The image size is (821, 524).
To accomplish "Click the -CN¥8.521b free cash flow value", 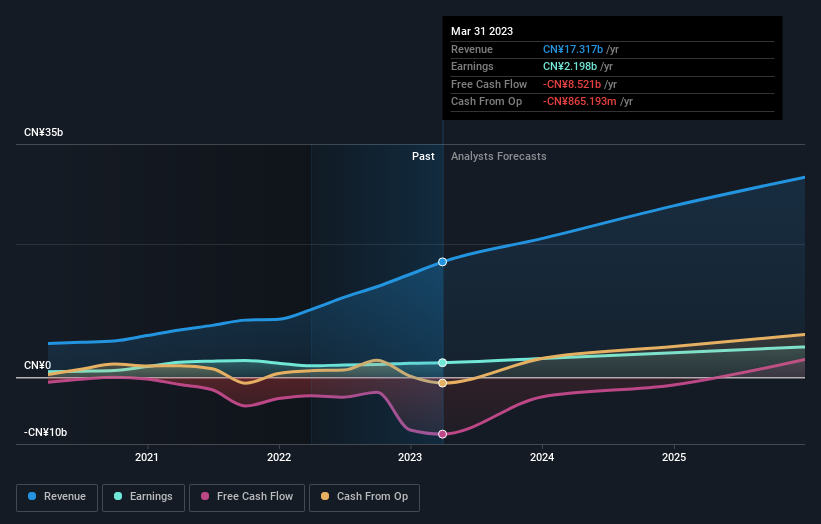I will [572, 84].
